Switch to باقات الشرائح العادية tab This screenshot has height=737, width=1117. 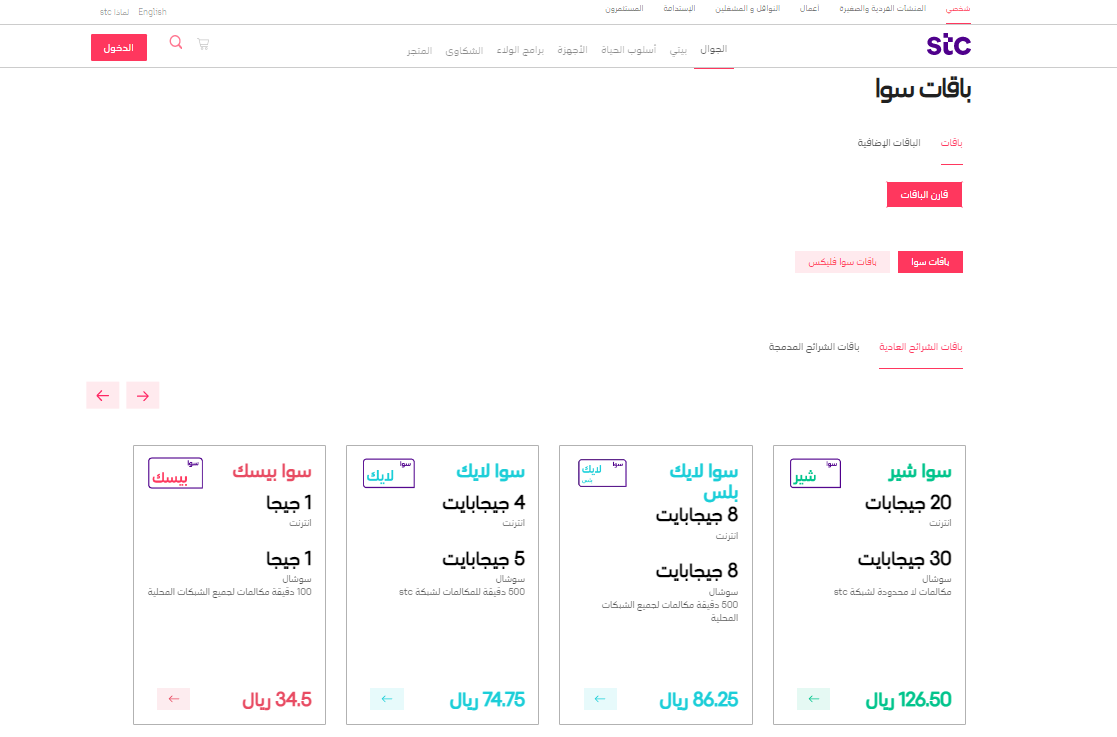(920, 347)
